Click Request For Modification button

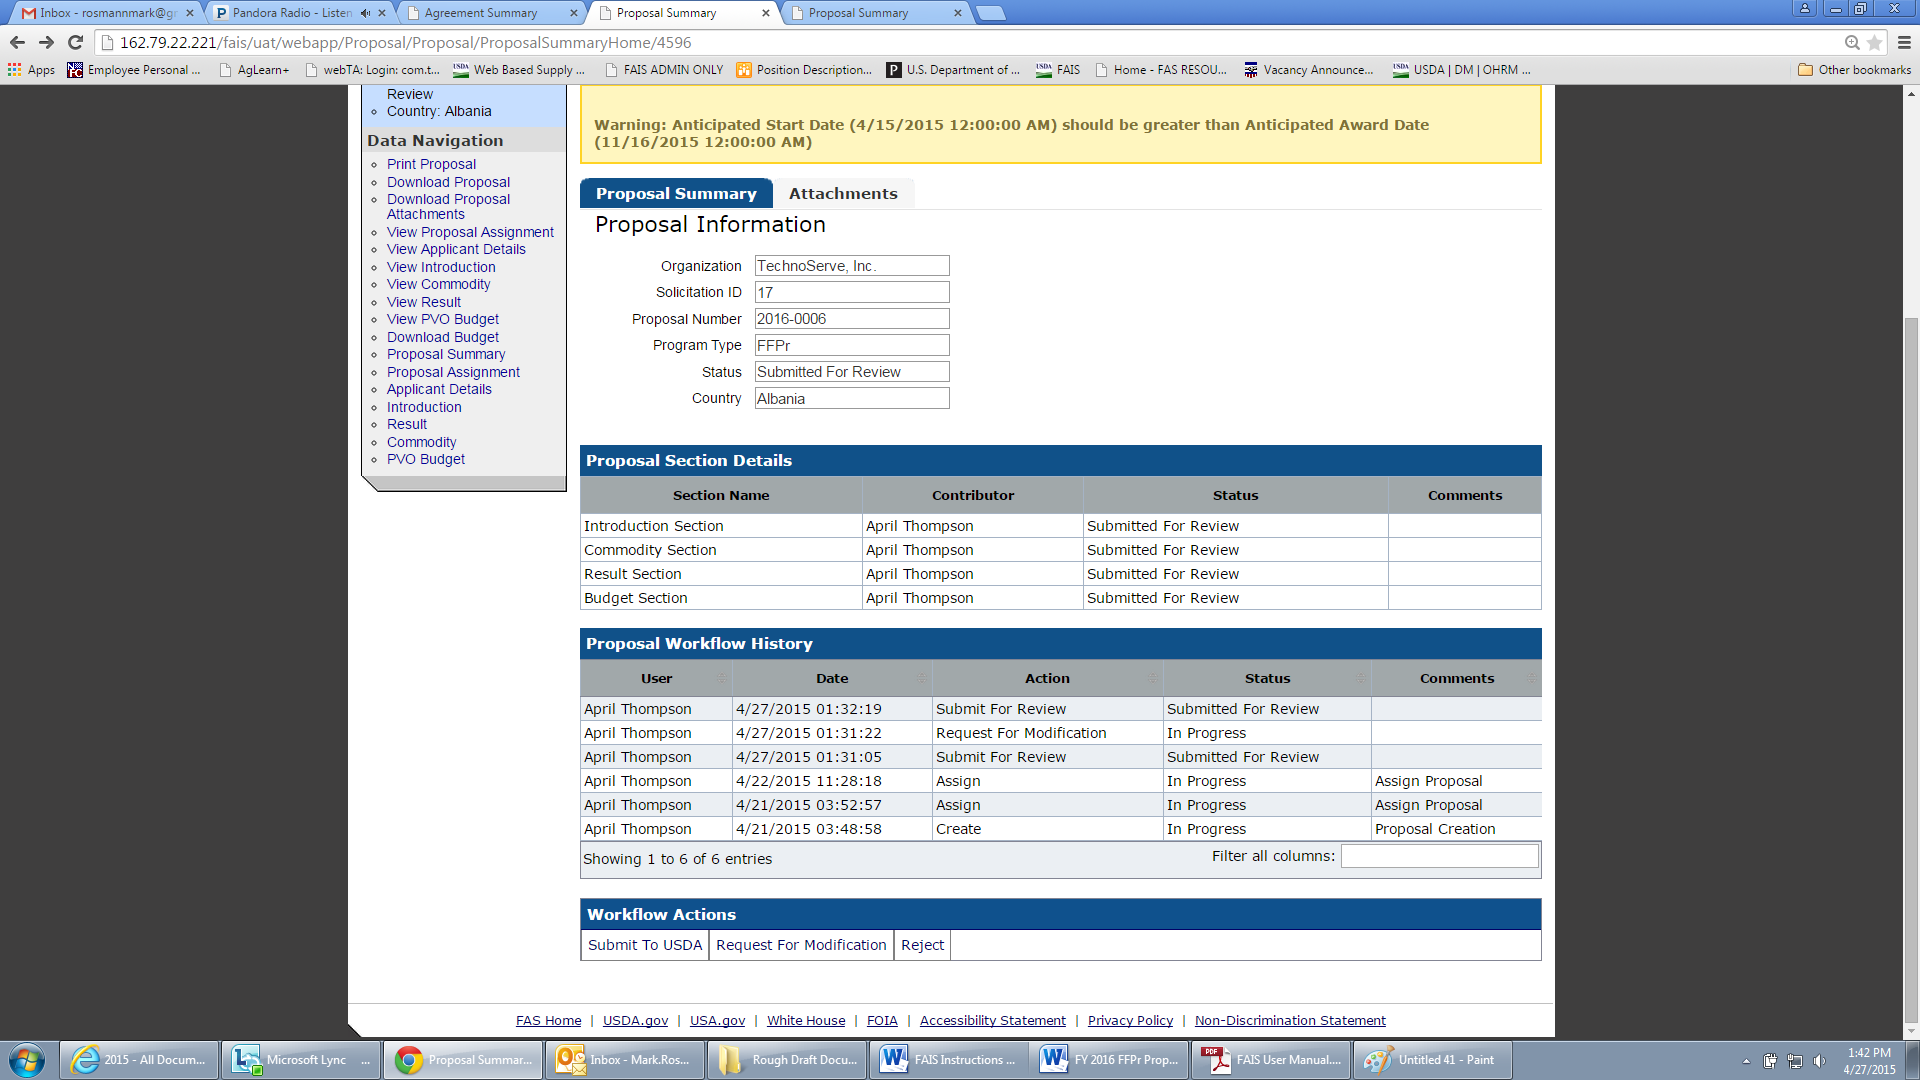(x=800, y=945)
